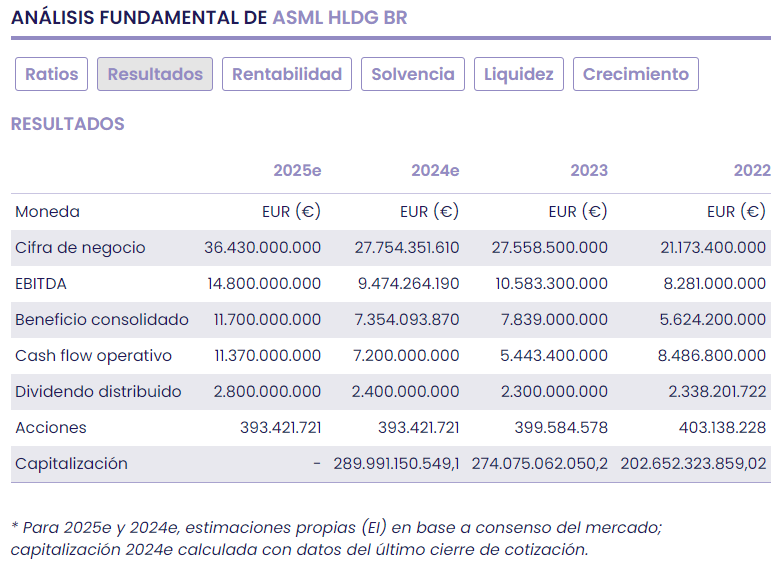The width and height of the screenshot is (777, 567).
Task: Click the 2023 column header
Action: point(589,170)
